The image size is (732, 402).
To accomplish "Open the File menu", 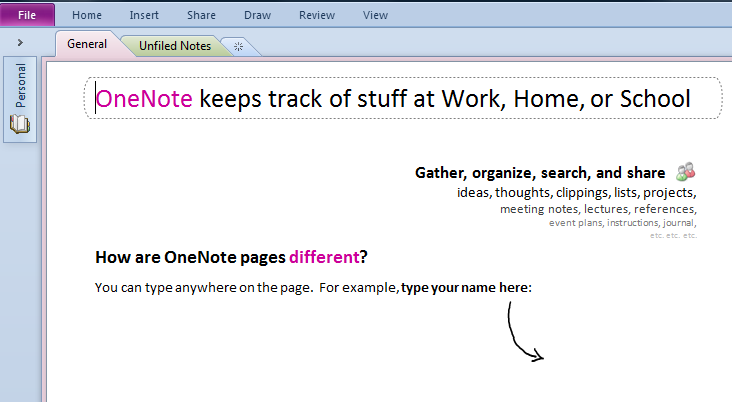I will click(27, 15).
